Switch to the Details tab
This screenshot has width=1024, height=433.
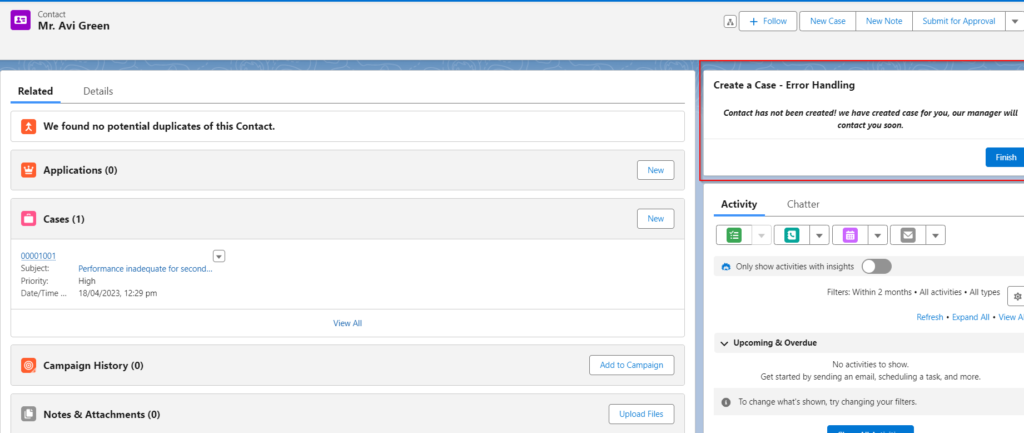click(98, 91)
